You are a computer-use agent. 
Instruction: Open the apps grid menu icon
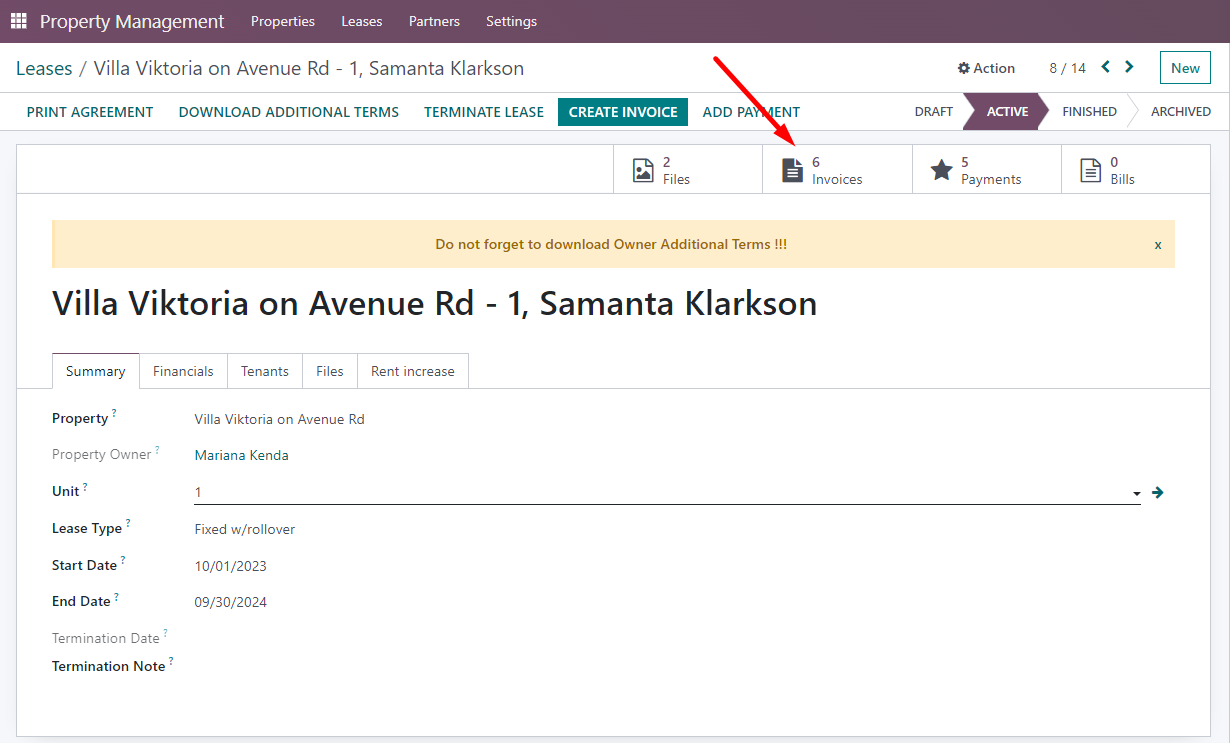pos(19,21)
